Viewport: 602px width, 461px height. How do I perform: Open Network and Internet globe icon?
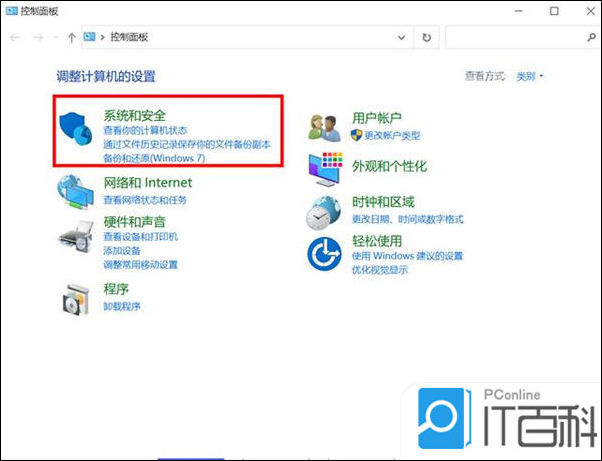click(75, 192)
